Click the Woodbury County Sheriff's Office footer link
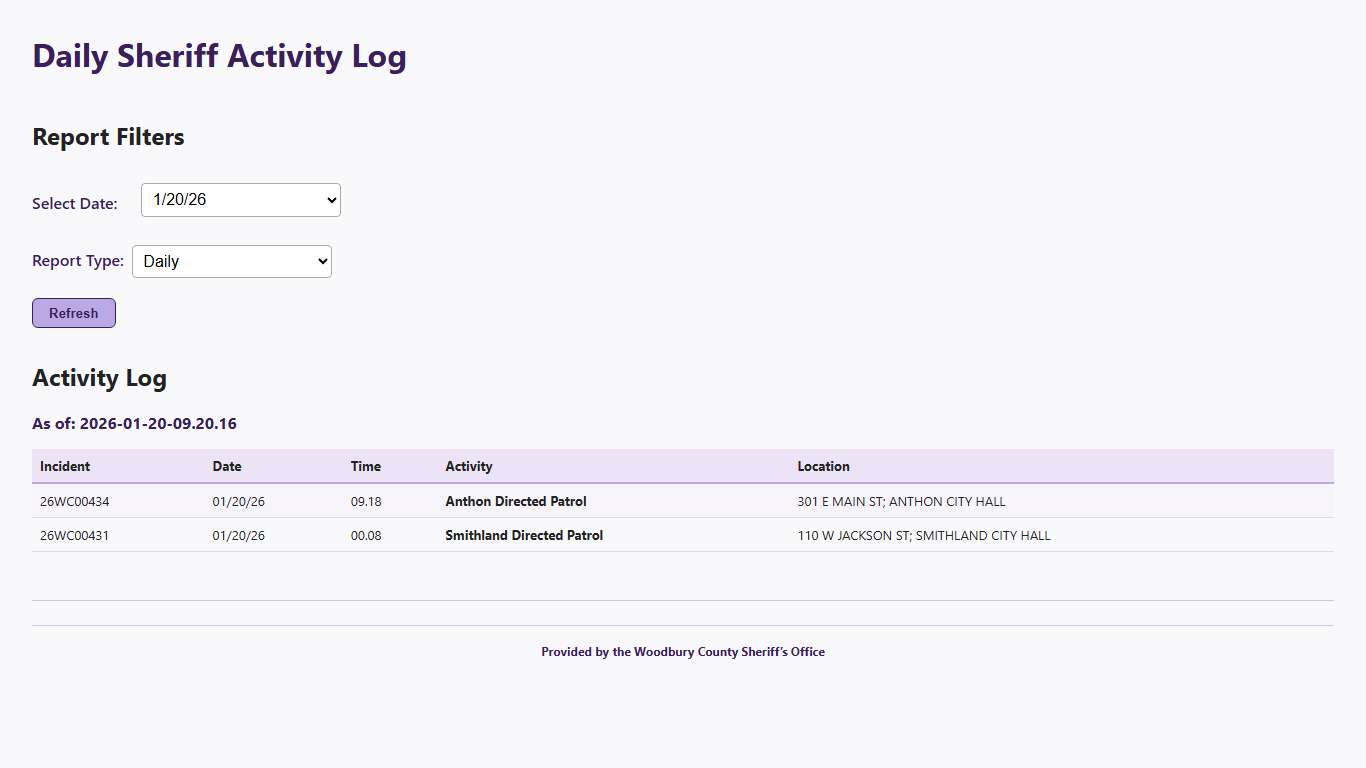This screenshot has width=1366, height=768. coord(683,651)
